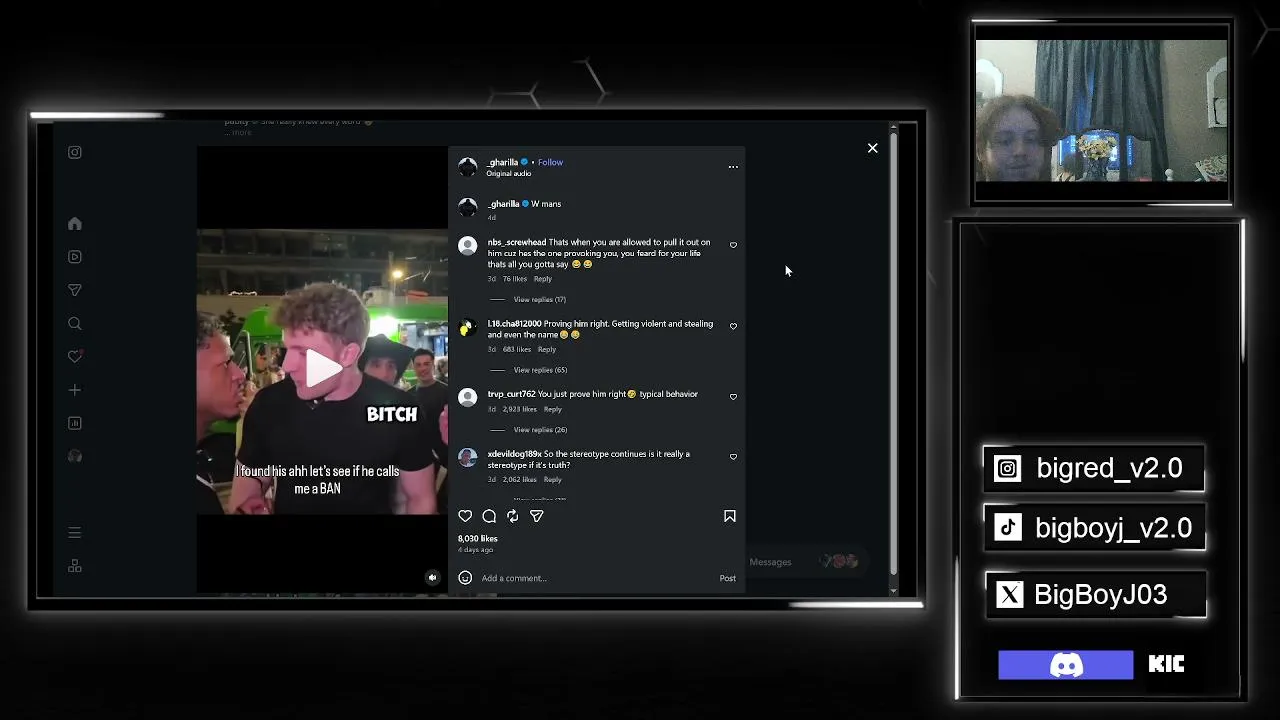The height and width of the screenshot is (720, 1280).
Task: Expand View replies (17)
Action: 540,300
